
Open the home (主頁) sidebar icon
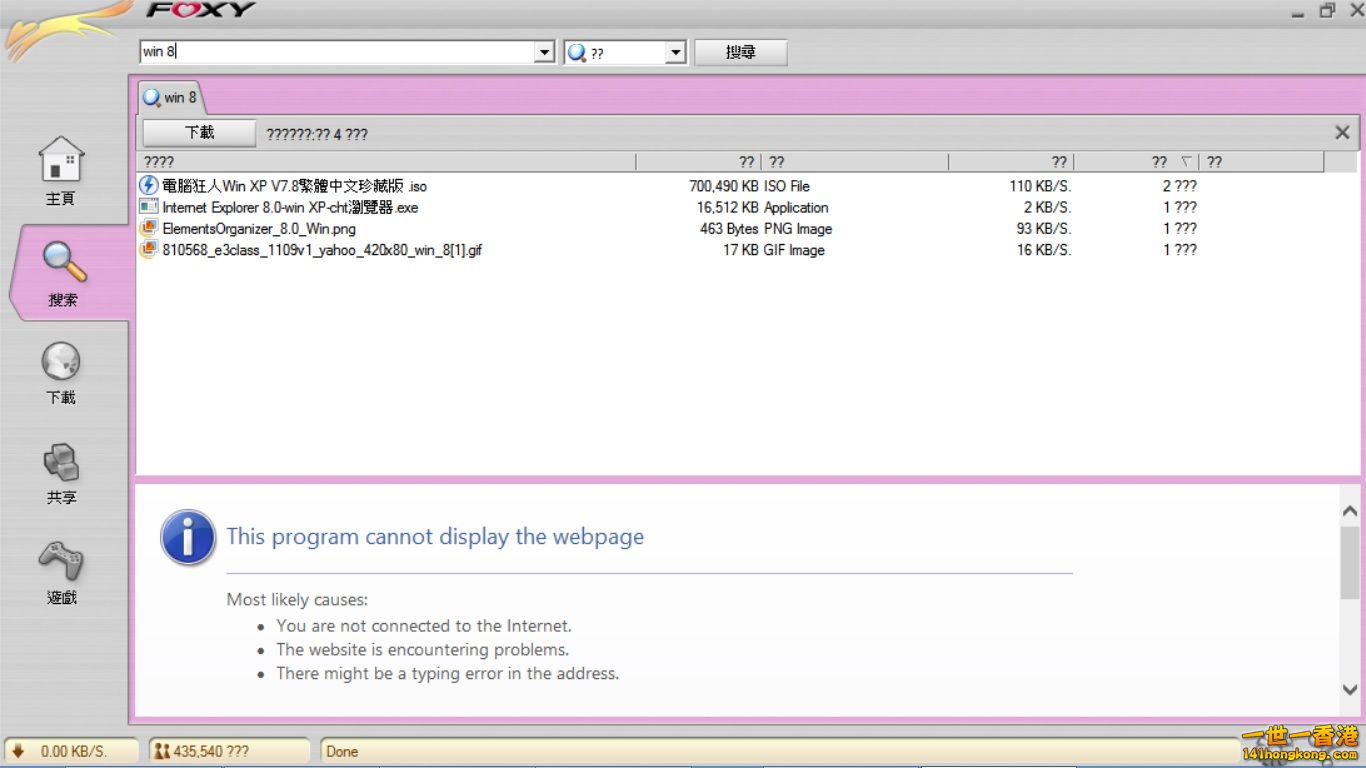(61, 161)
